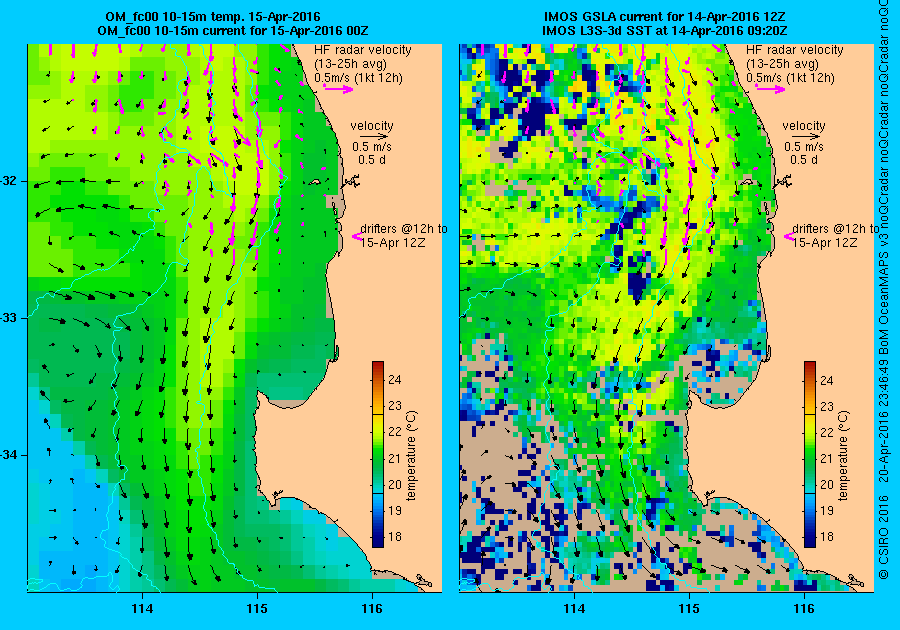Click magenta HF radar arrow in right legend
900x630 pixels.
tap(770, 88)
